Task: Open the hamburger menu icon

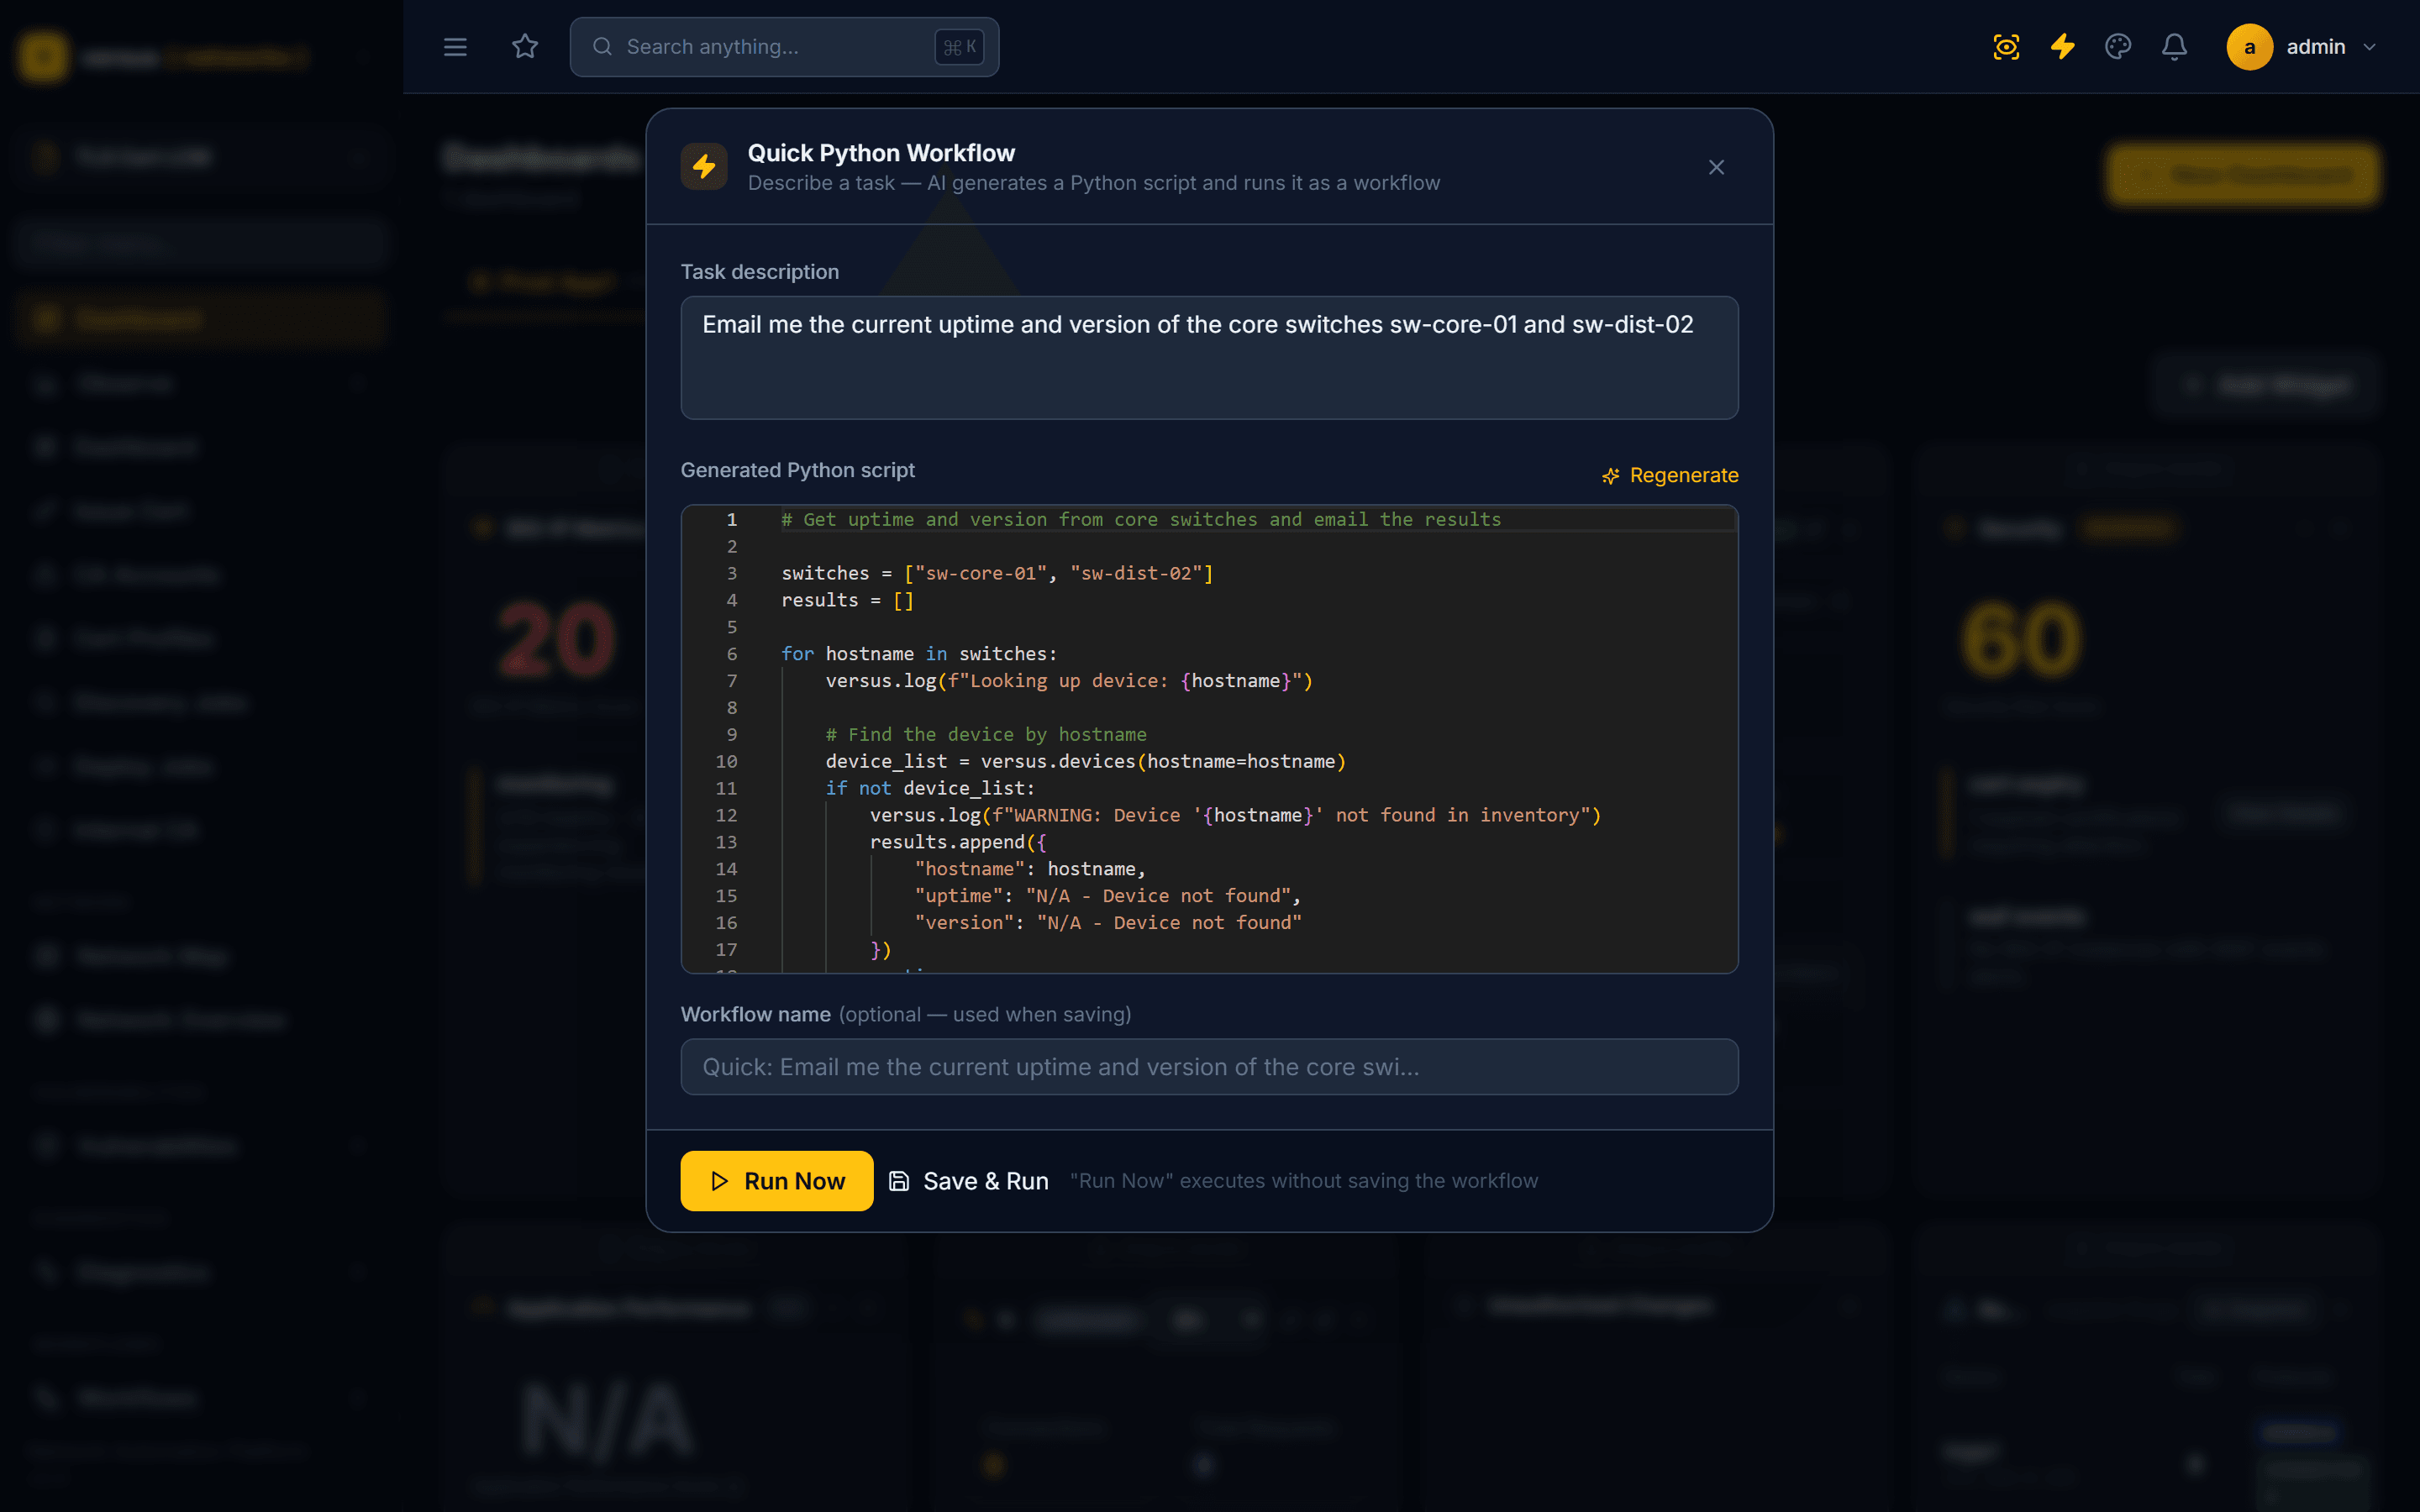Action: tap(455, 47)
